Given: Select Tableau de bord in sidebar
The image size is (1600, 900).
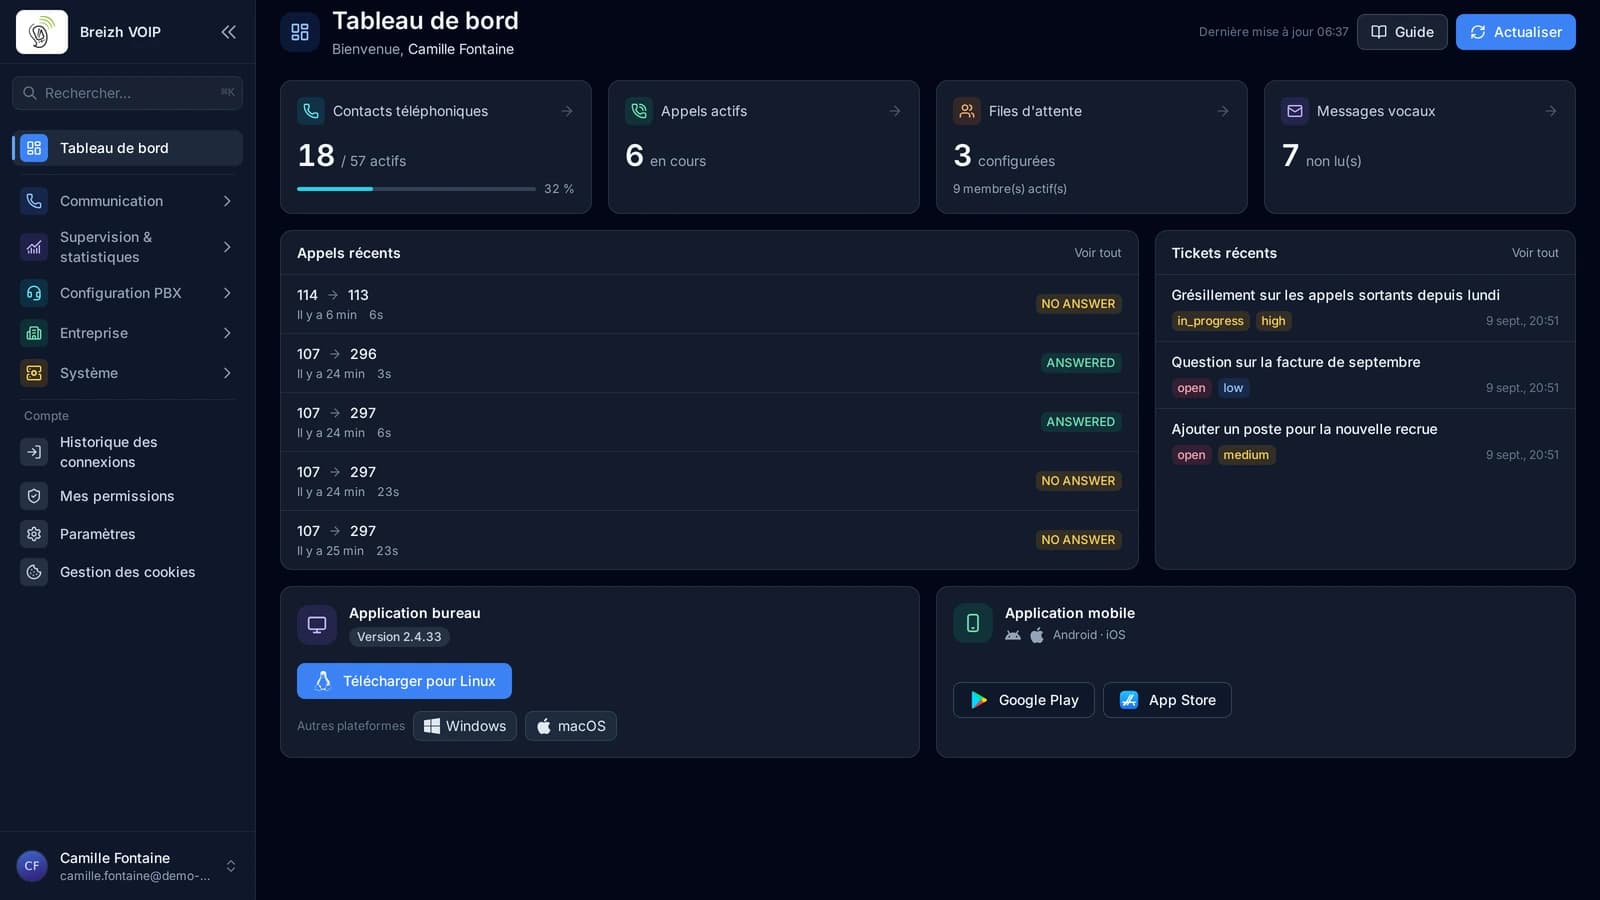Looking at the screenshot, I should (127, 148).
